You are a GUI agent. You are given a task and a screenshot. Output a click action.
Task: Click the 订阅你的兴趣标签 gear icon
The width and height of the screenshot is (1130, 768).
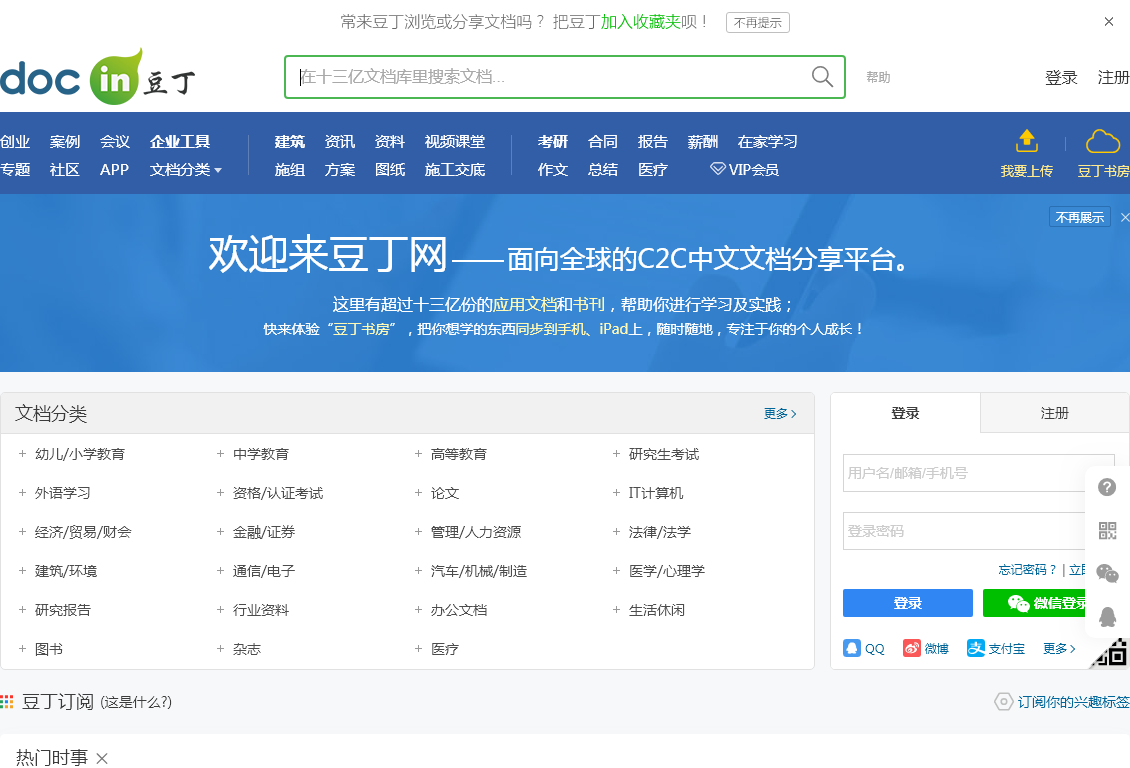pyautogui.click(x=1003, y=702)
